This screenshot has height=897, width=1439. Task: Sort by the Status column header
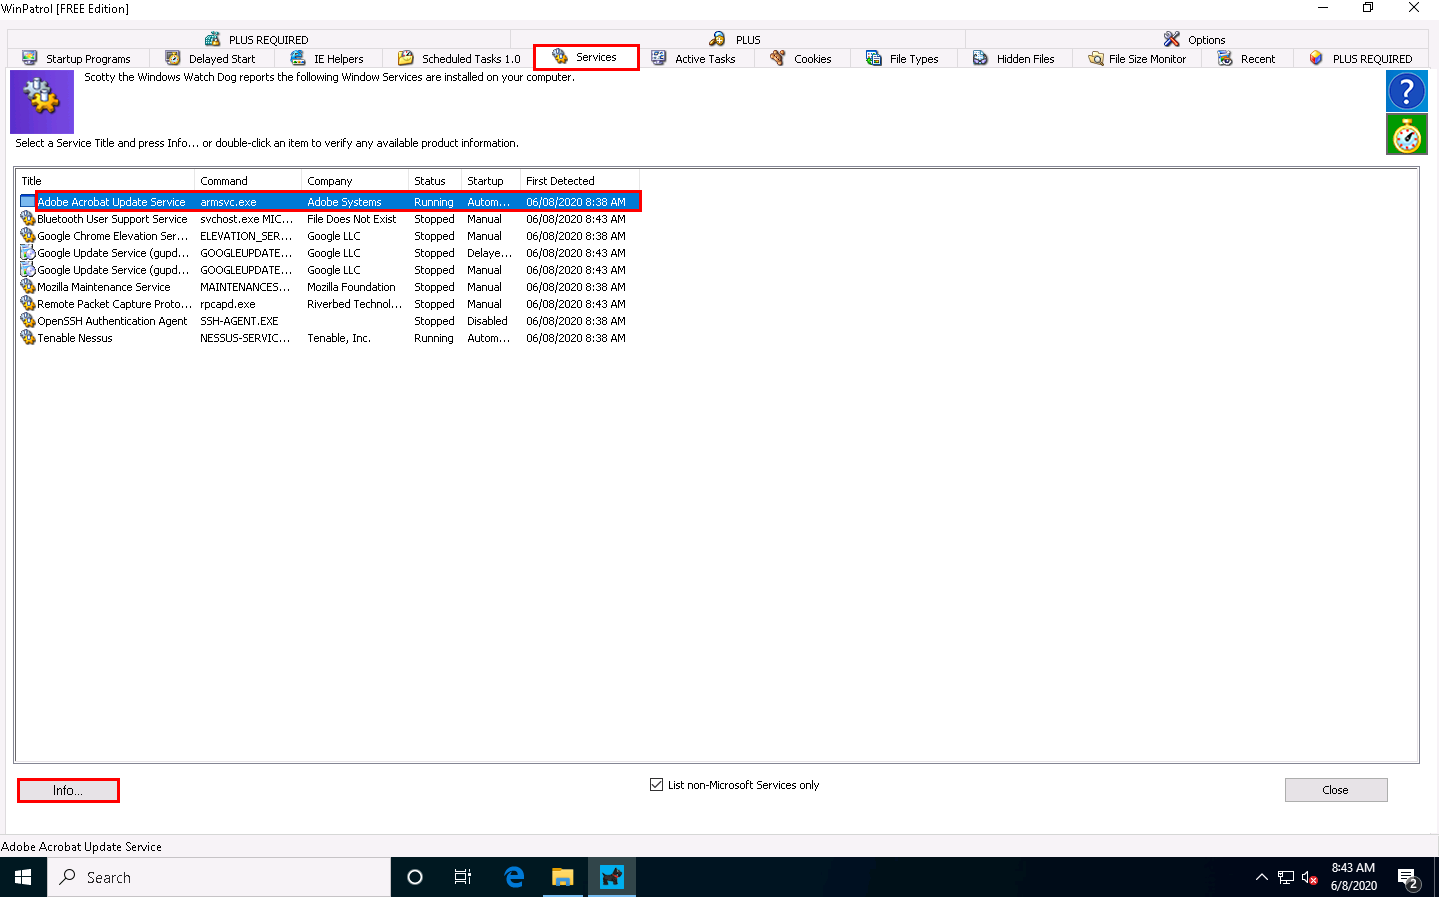pos(435,181)
